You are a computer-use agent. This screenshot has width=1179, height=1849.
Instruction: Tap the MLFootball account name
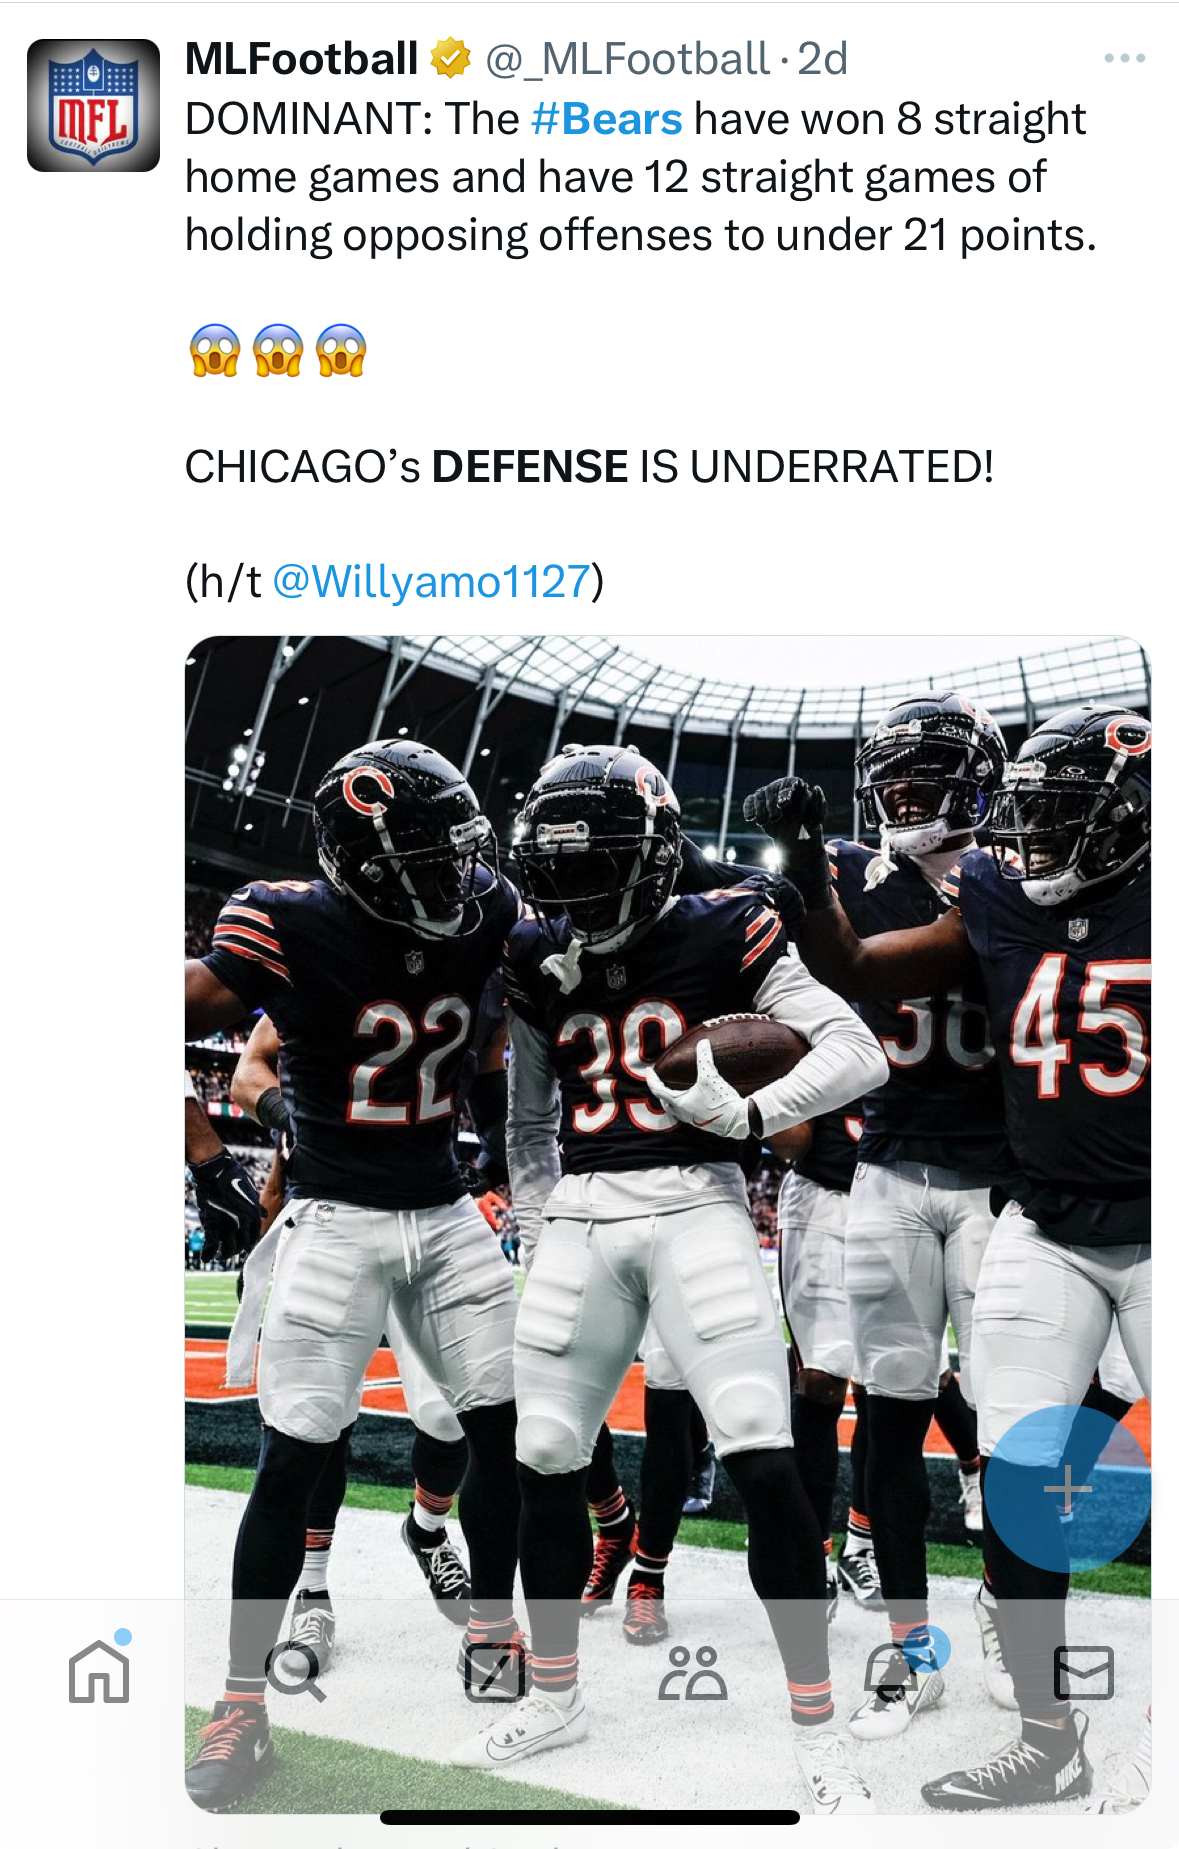(x=301, y=59)
